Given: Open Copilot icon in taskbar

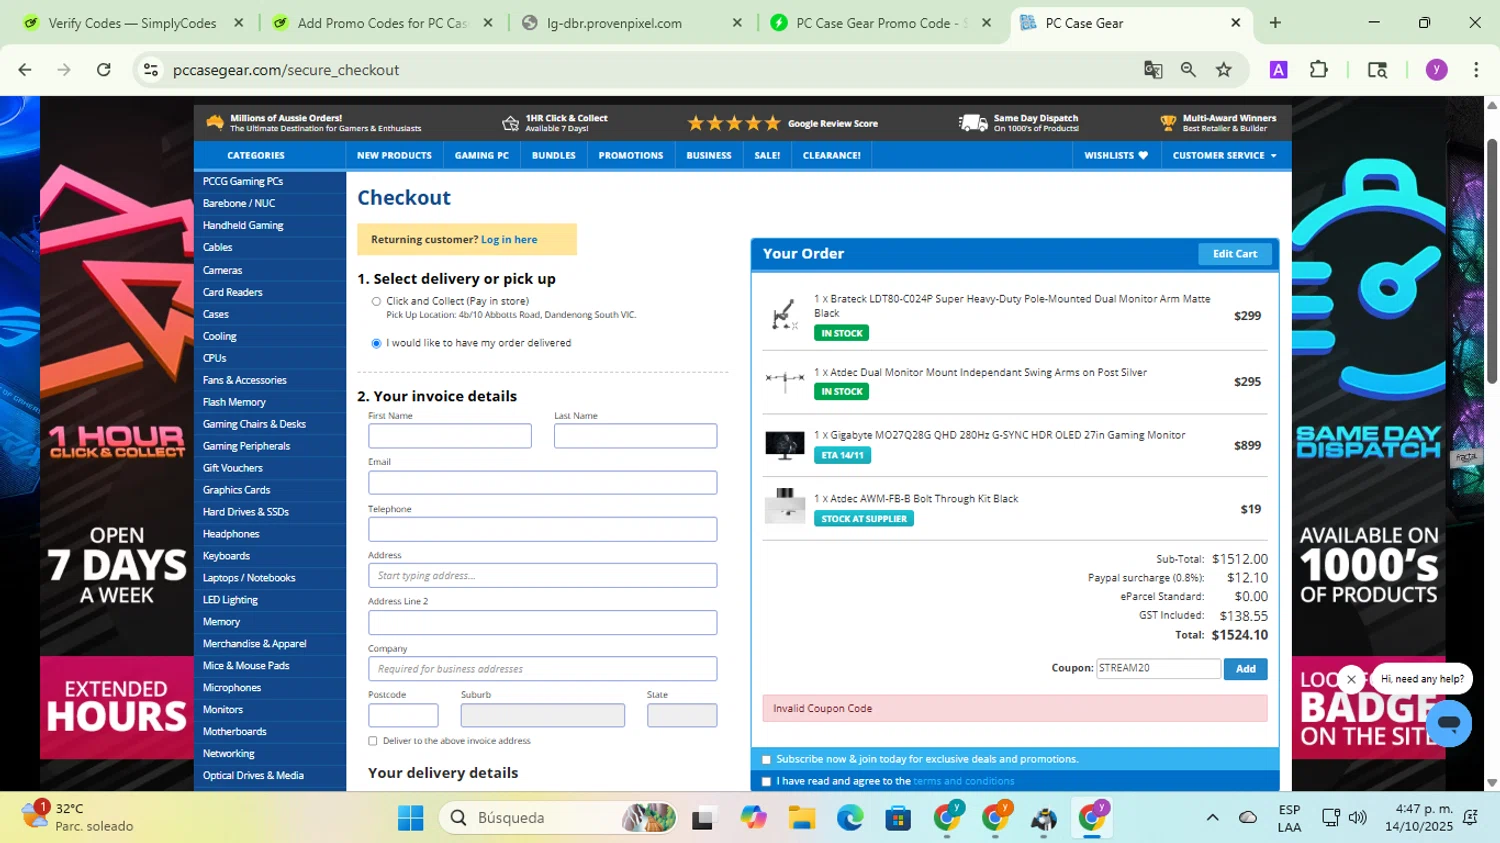Looking at the screenshot, I should (753, 818).
